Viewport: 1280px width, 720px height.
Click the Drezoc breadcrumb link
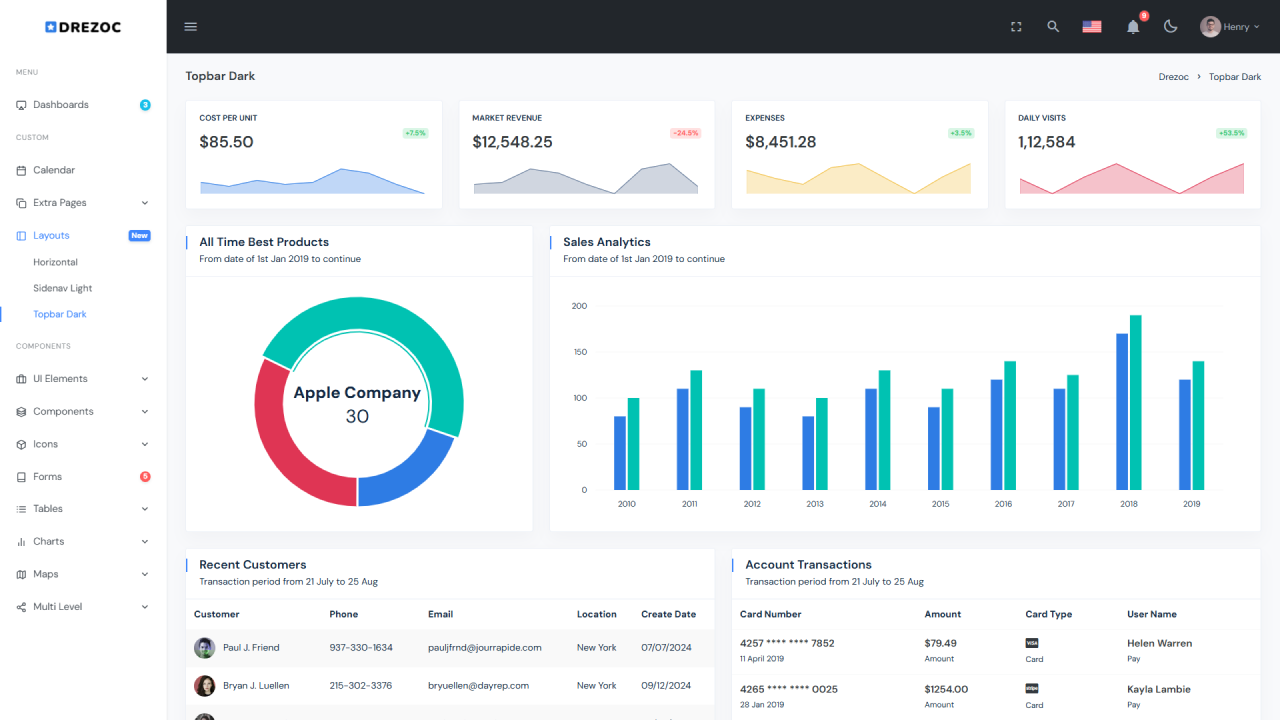[1173, 77]
